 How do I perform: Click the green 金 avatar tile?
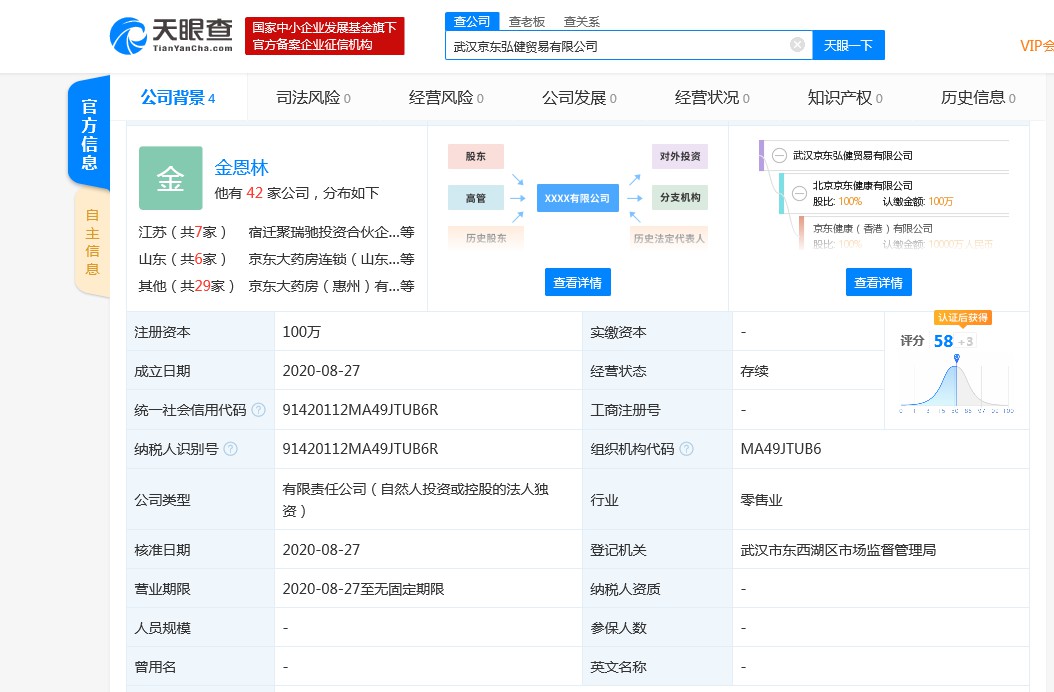171,178
